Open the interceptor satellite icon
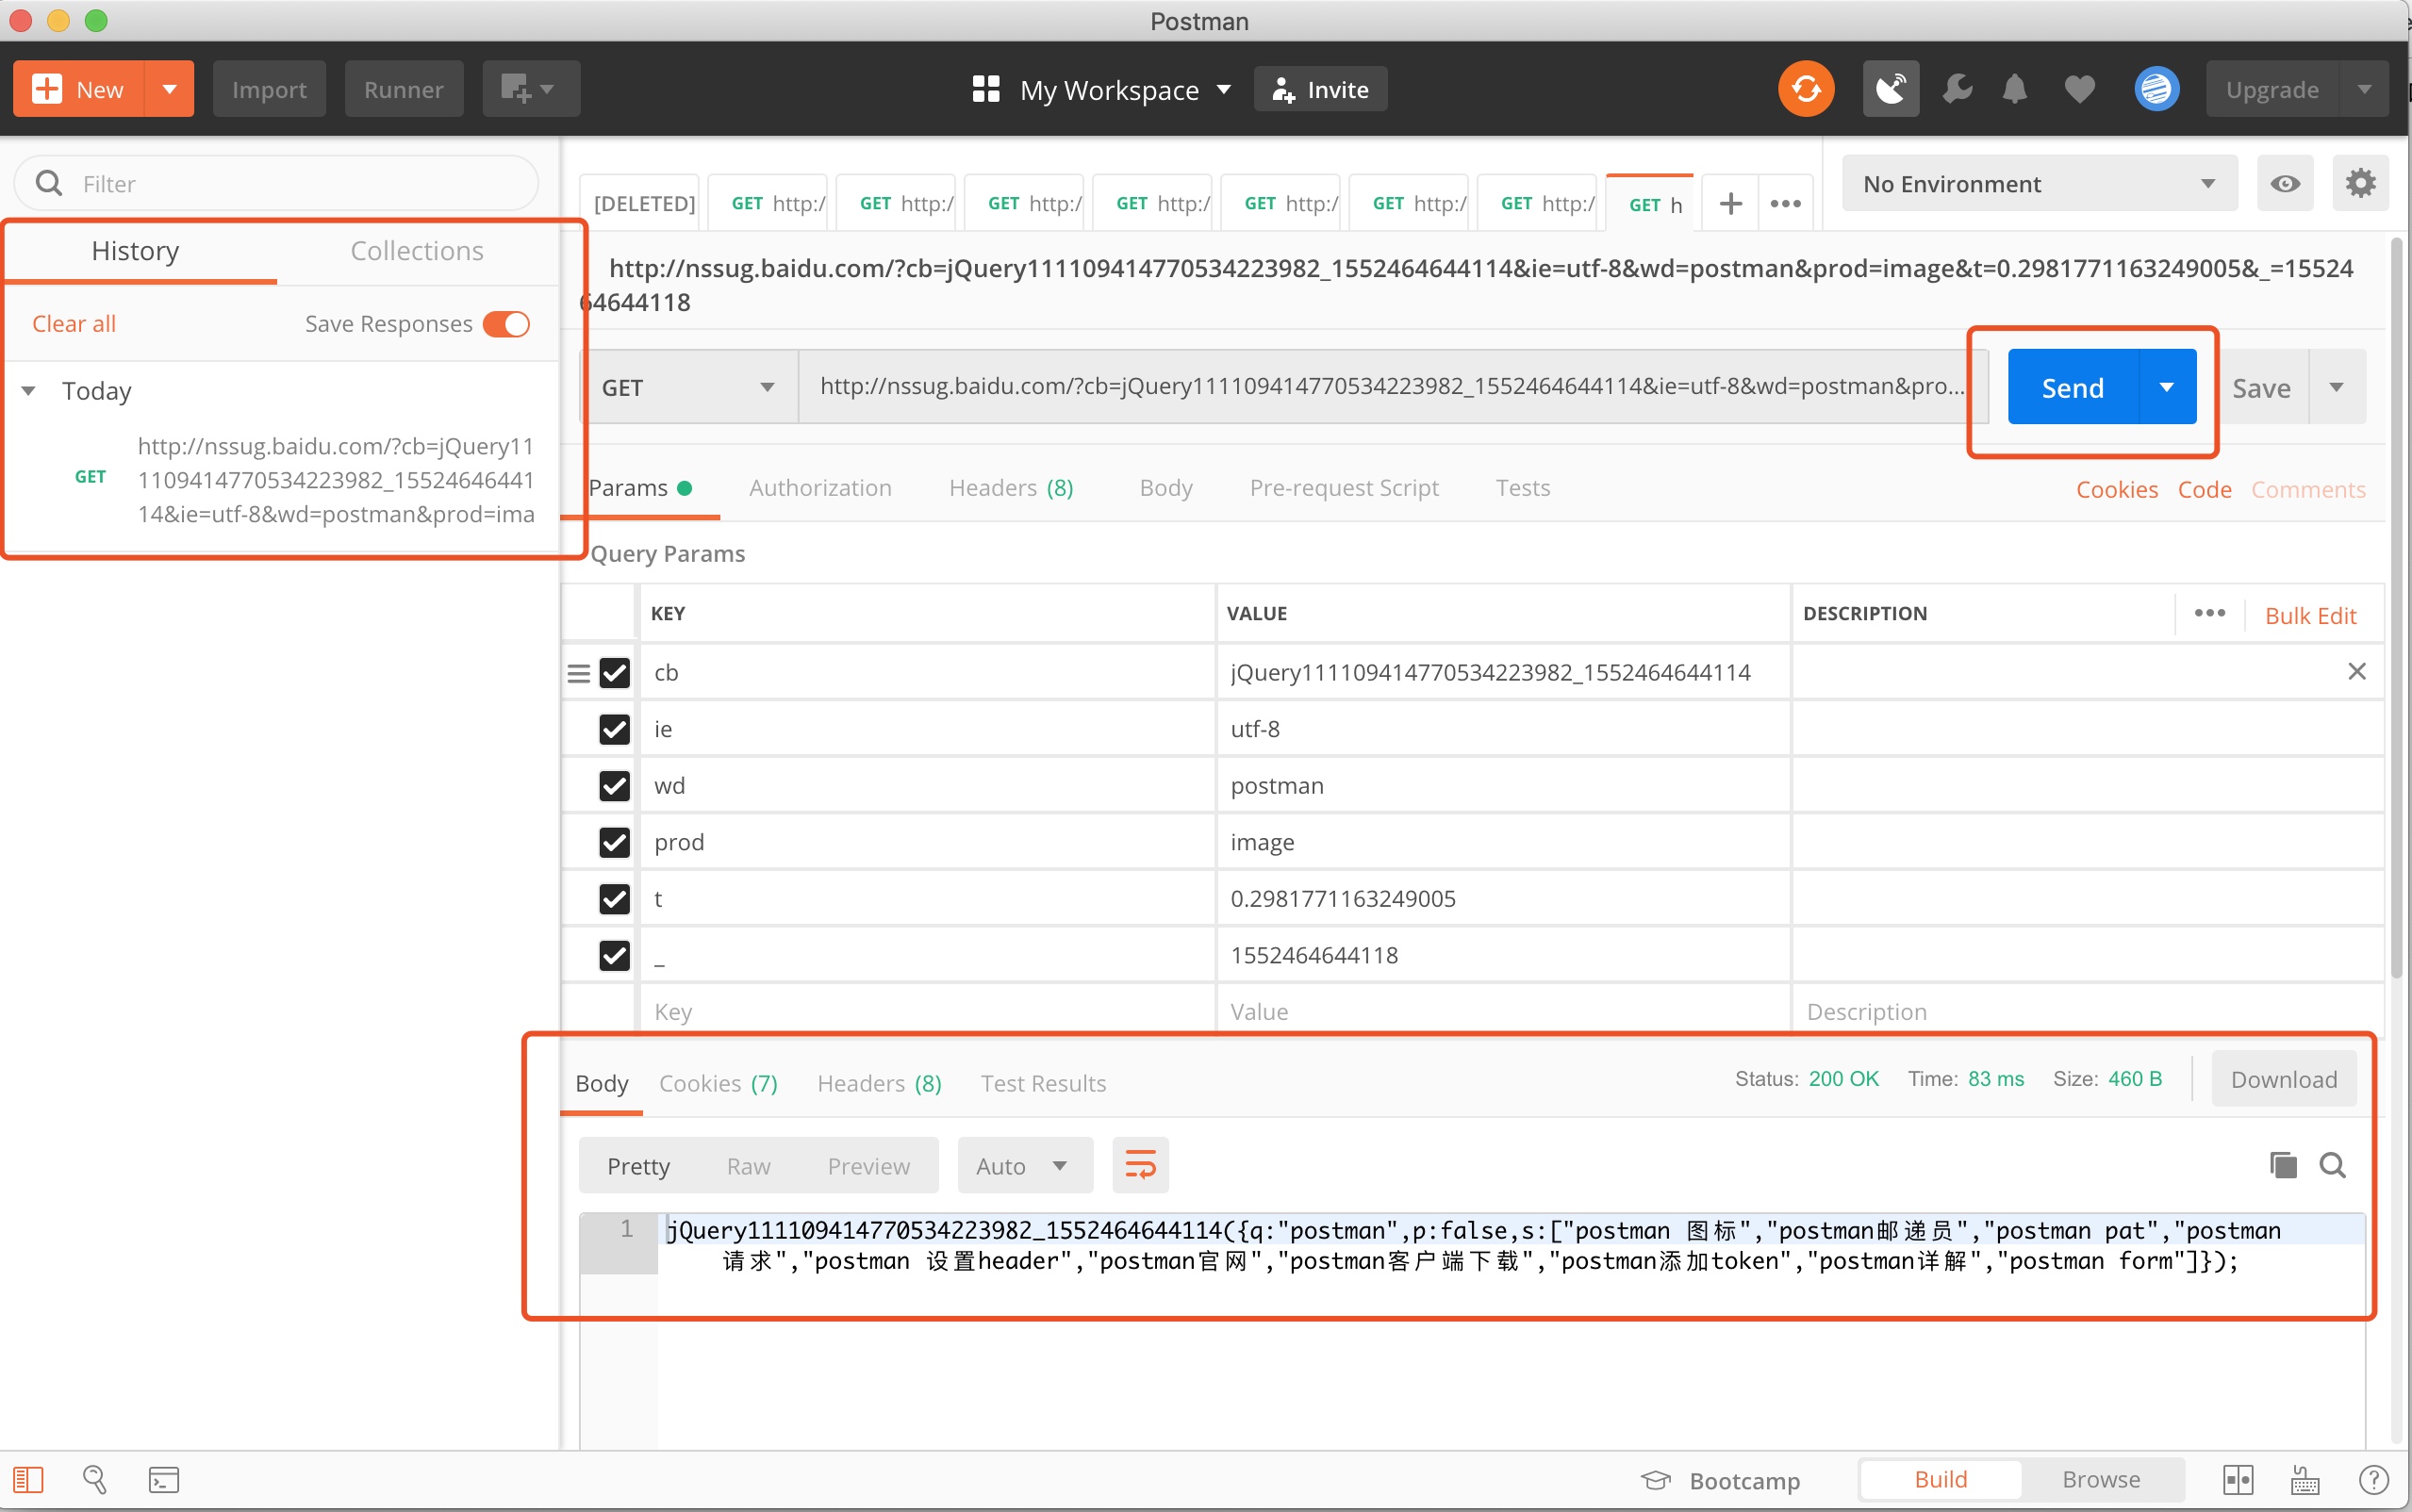The height and width of the screenshot is (1512, 2412). [1890, 89]
